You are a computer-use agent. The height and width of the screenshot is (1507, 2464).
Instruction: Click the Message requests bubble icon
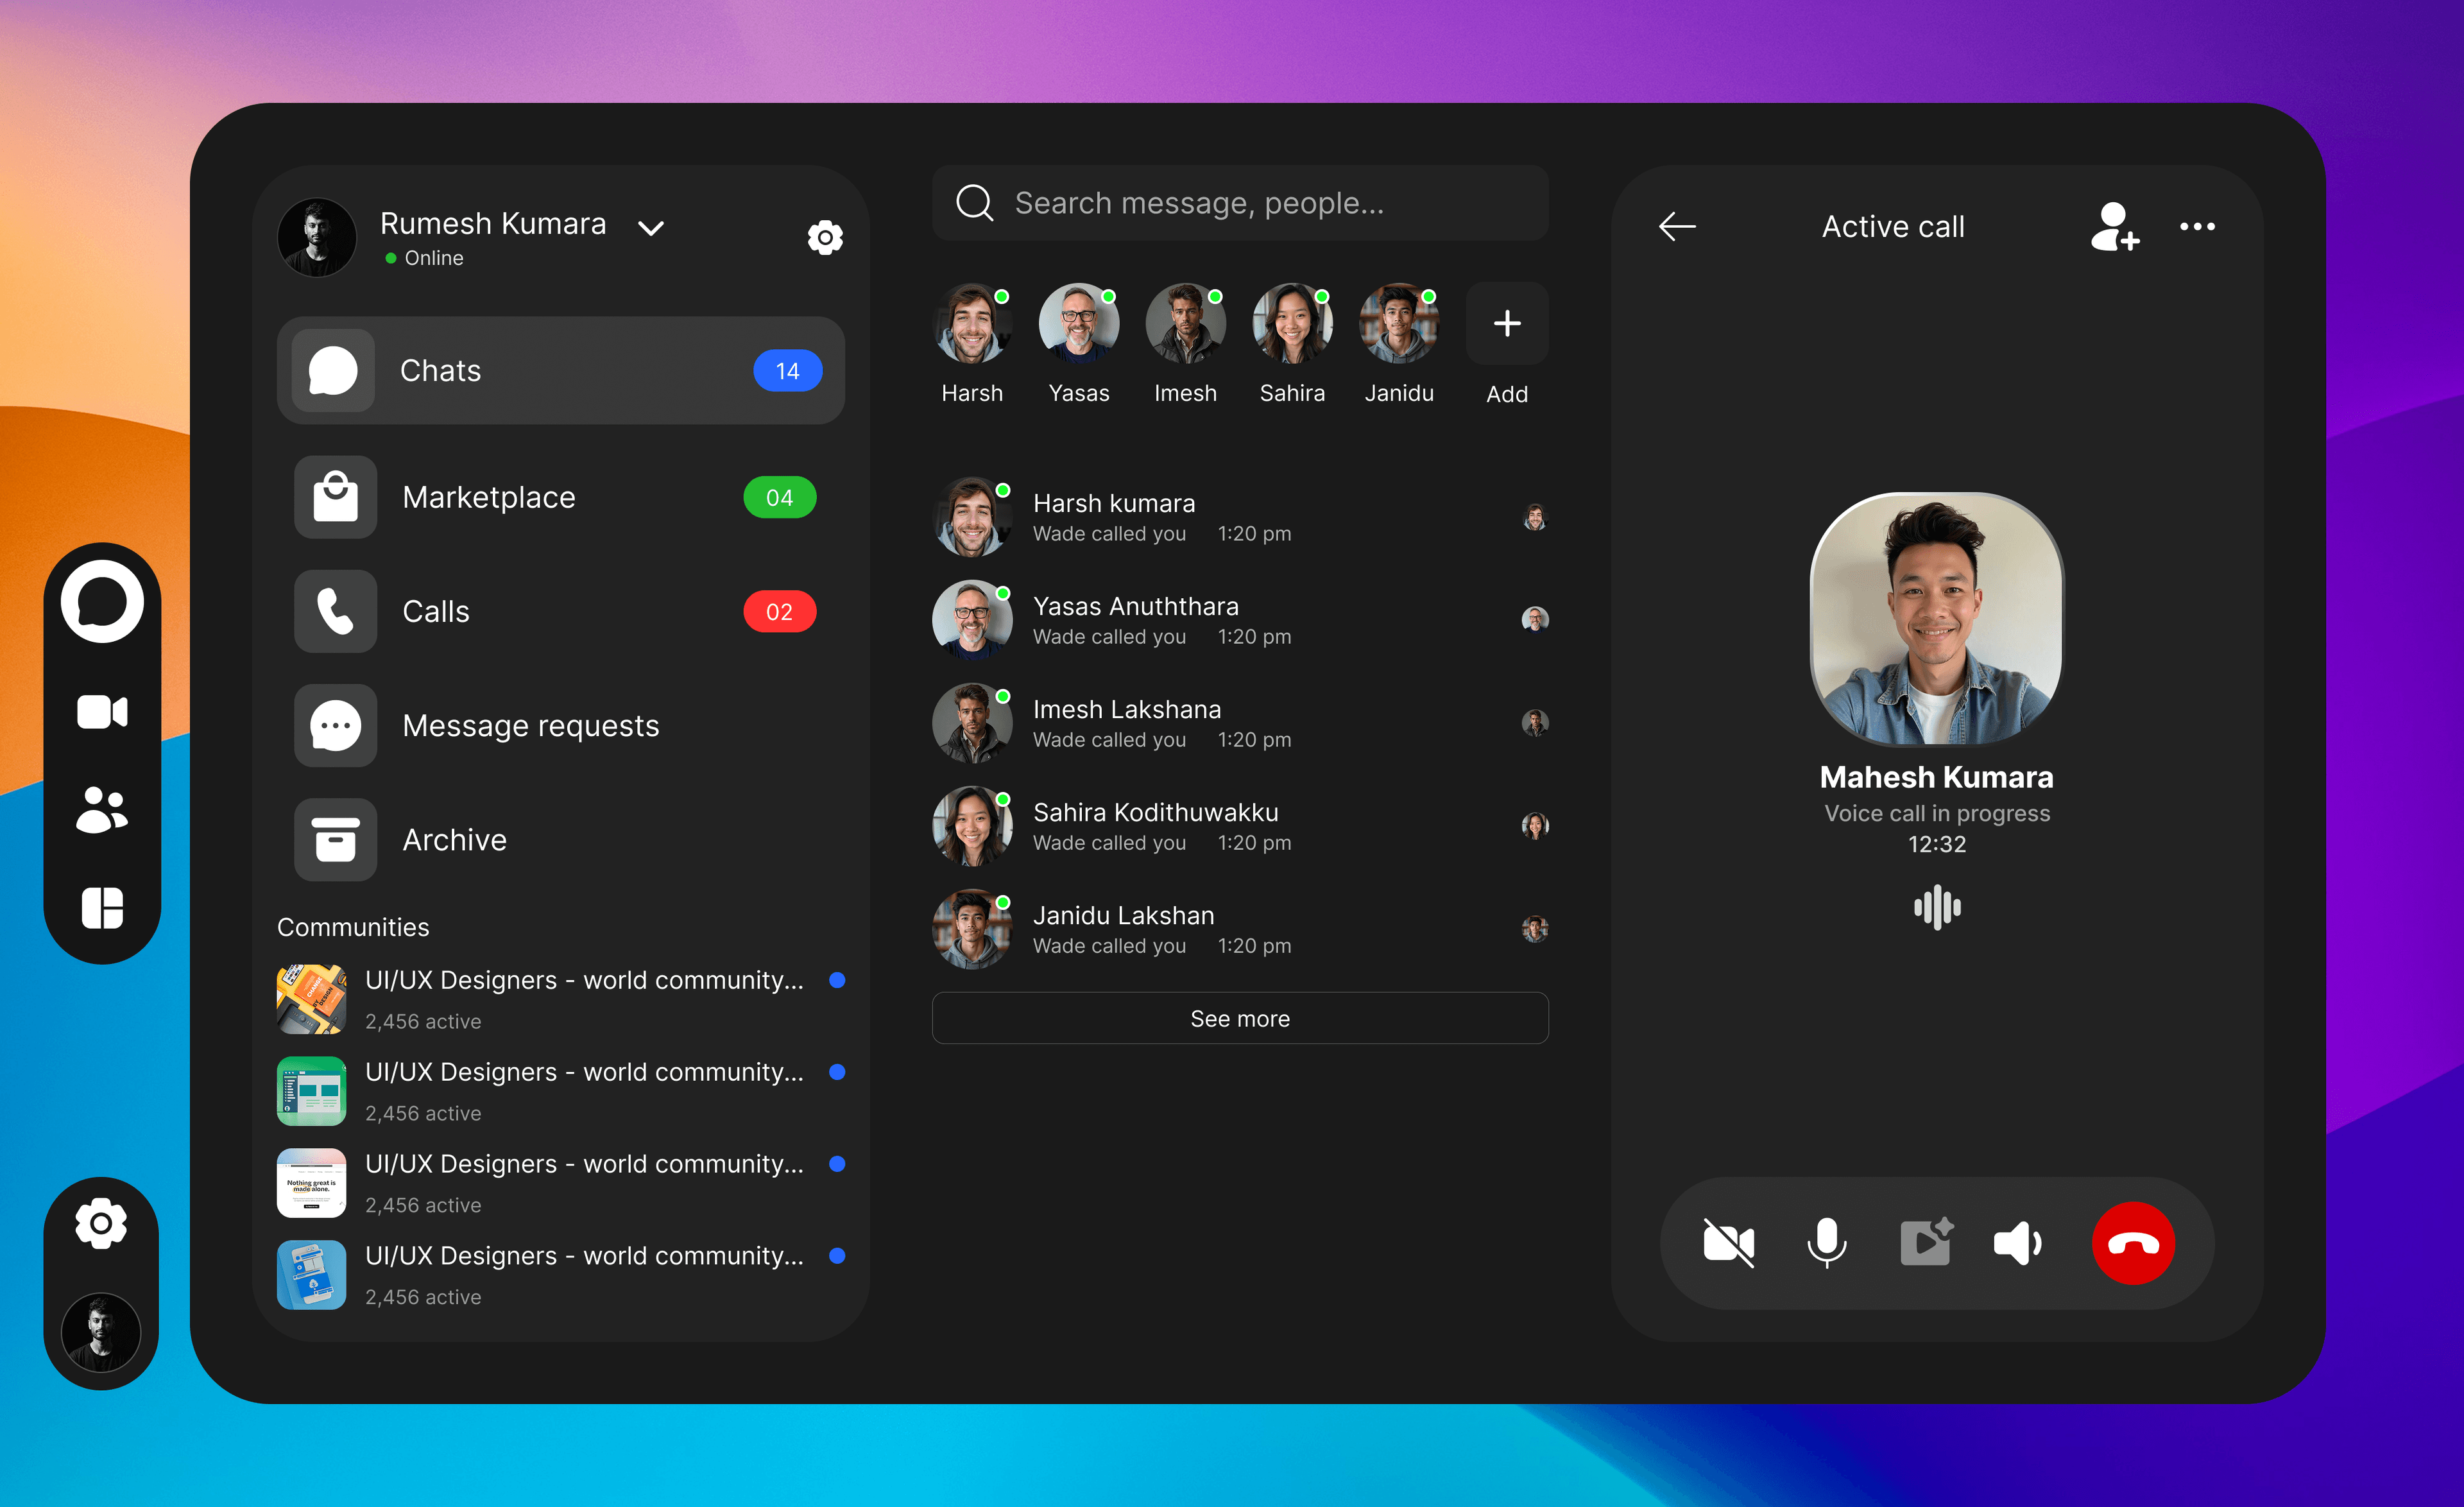(336, 726)
